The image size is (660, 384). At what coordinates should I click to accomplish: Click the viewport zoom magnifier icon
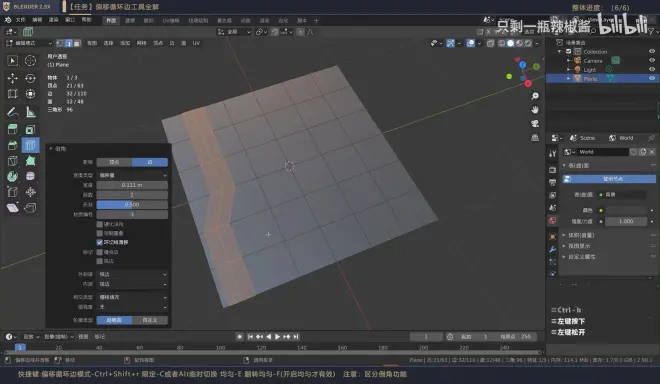pyautogui.click(x=535, y=96)
